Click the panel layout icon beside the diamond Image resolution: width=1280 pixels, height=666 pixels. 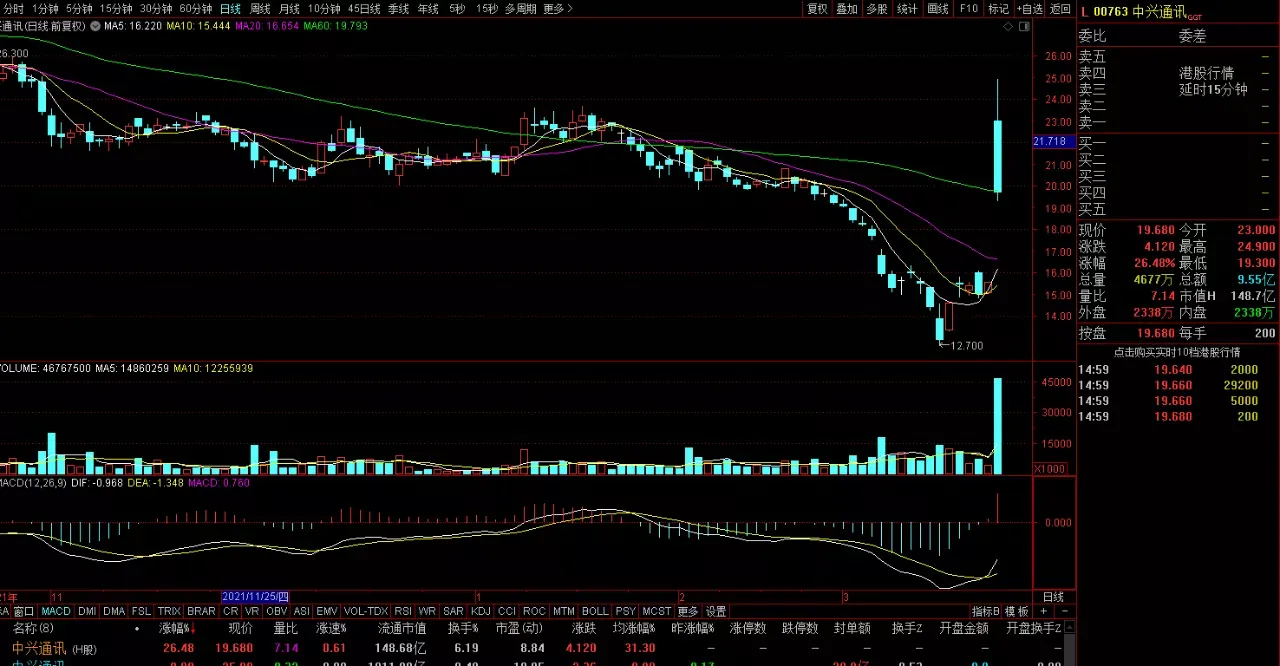point(1022,27)
